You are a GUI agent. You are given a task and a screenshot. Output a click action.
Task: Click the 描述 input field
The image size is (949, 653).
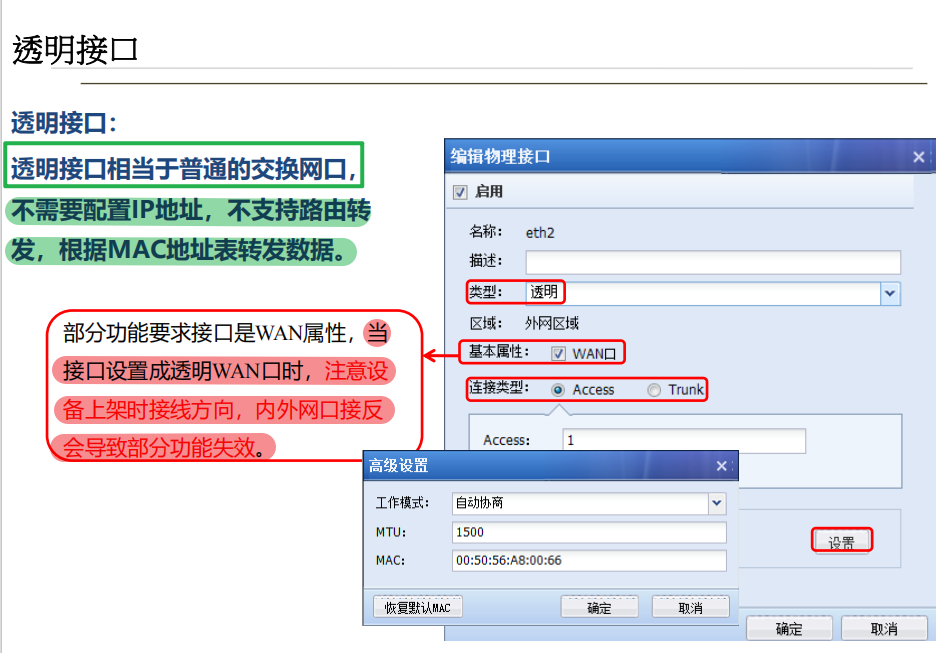point(713,262)
